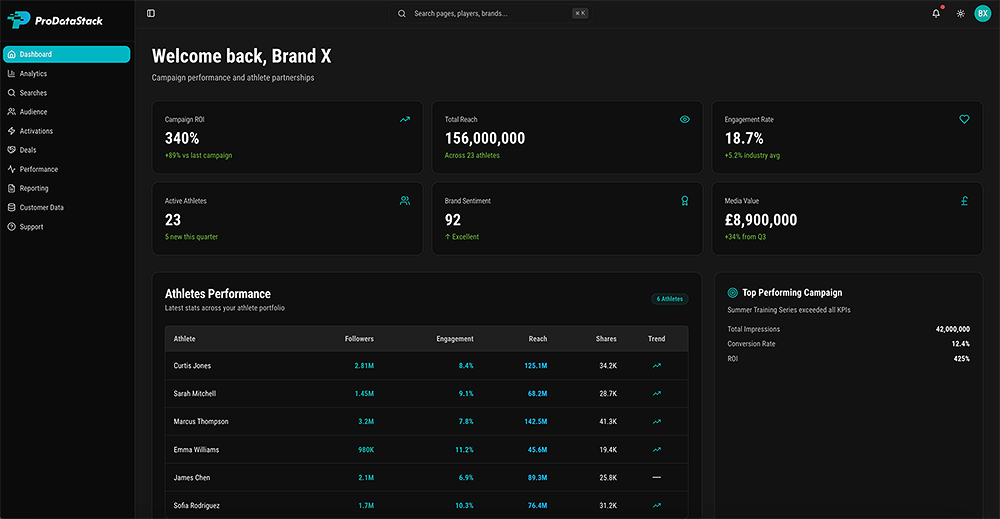1000x519 pixels.
Task: Select Audience in the sidebar
Action: click(33, 112)
